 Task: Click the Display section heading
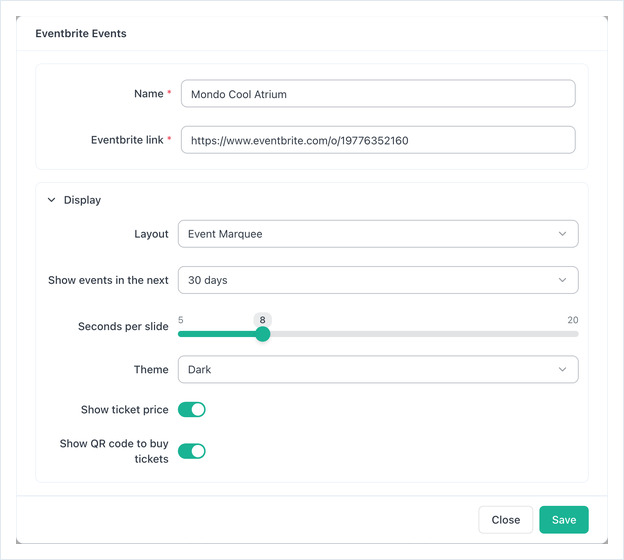point(82,200)
